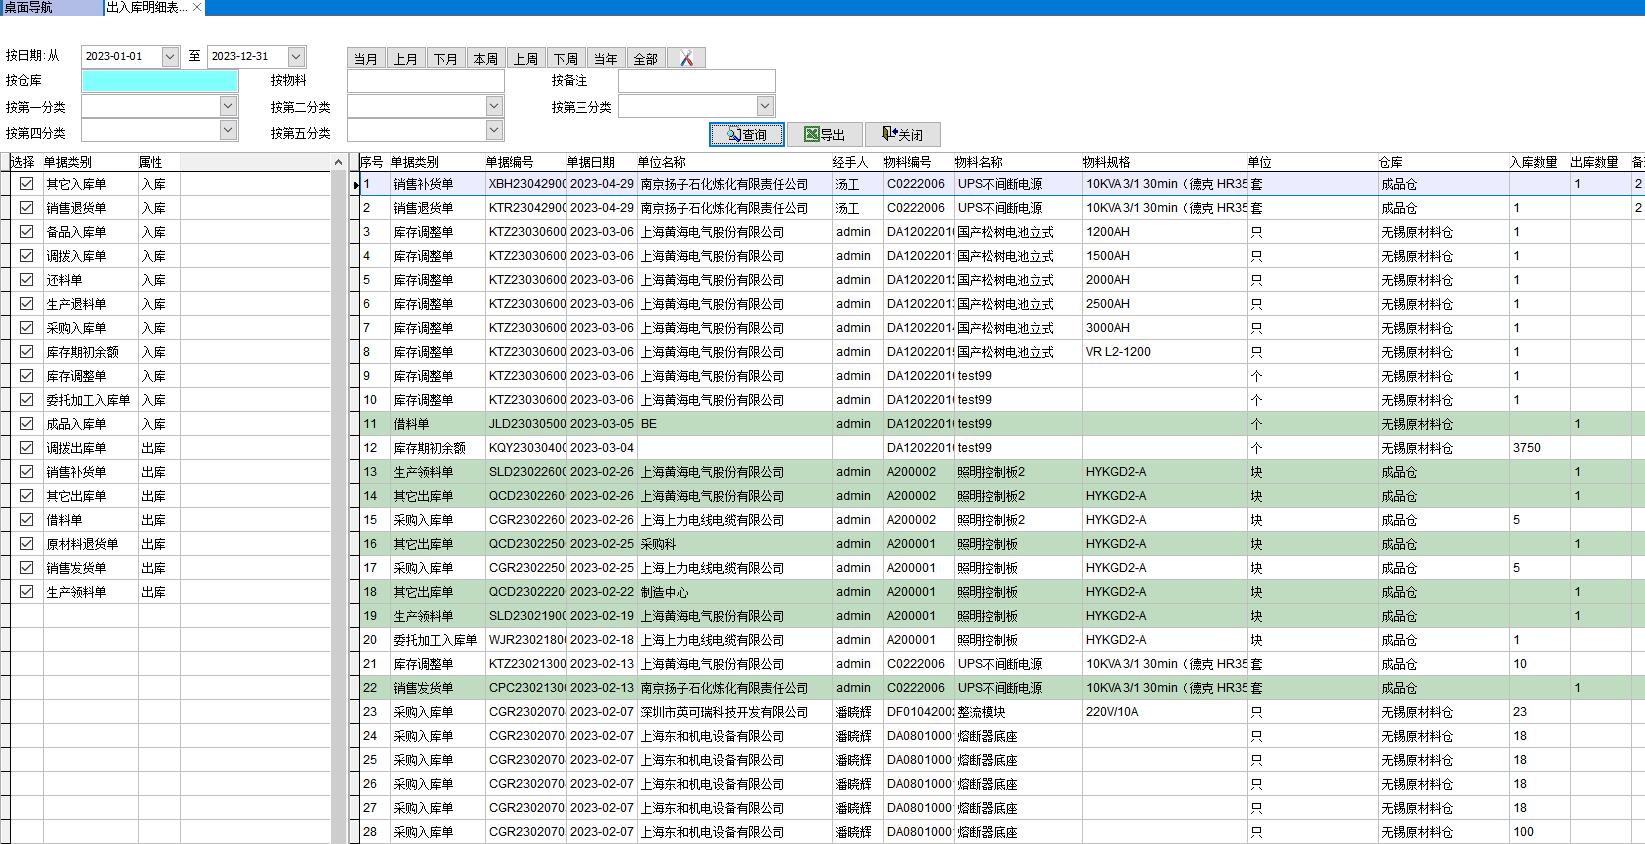Open the start date 2023-01-01 dropdown
Screen dimensions: 1645x844
pyautogui.click(x=170, y=57)
